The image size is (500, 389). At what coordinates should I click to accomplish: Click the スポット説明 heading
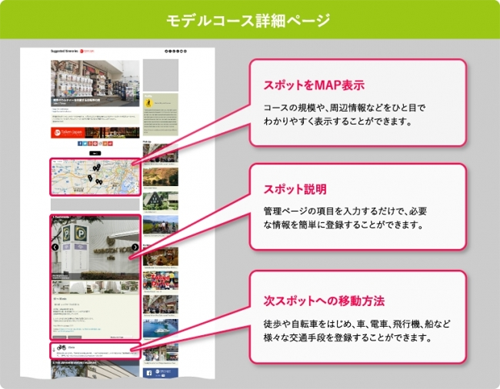coord(295,189)
